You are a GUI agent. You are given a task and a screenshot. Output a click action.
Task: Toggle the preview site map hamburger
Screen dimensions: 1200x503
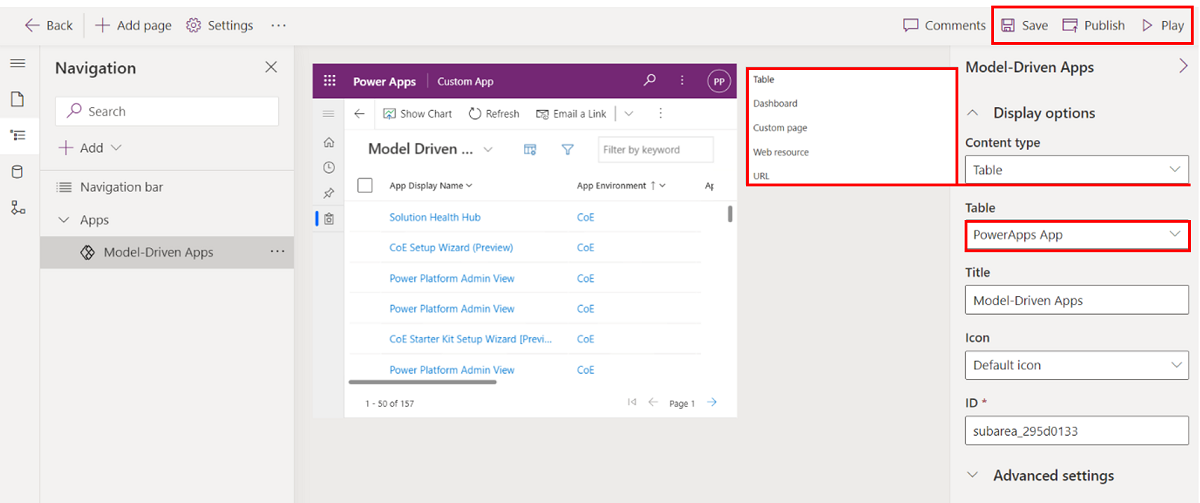[328, 114]
